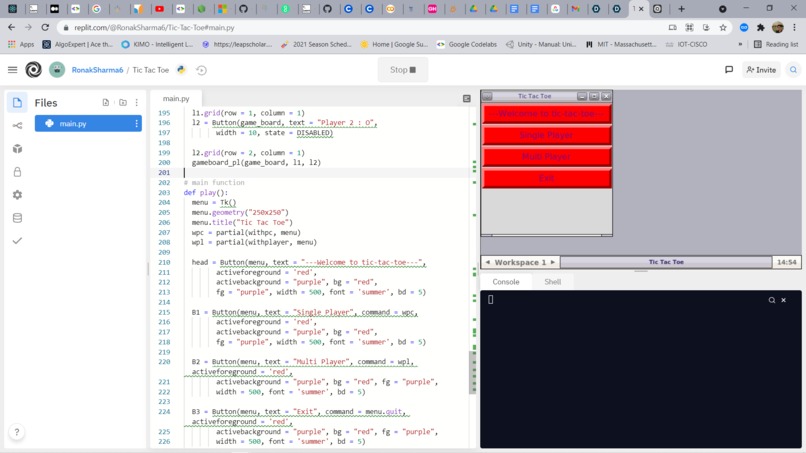This screenshot has height=453, width=806.
Task: Open a new browser tab
Action: click(681, 9)
